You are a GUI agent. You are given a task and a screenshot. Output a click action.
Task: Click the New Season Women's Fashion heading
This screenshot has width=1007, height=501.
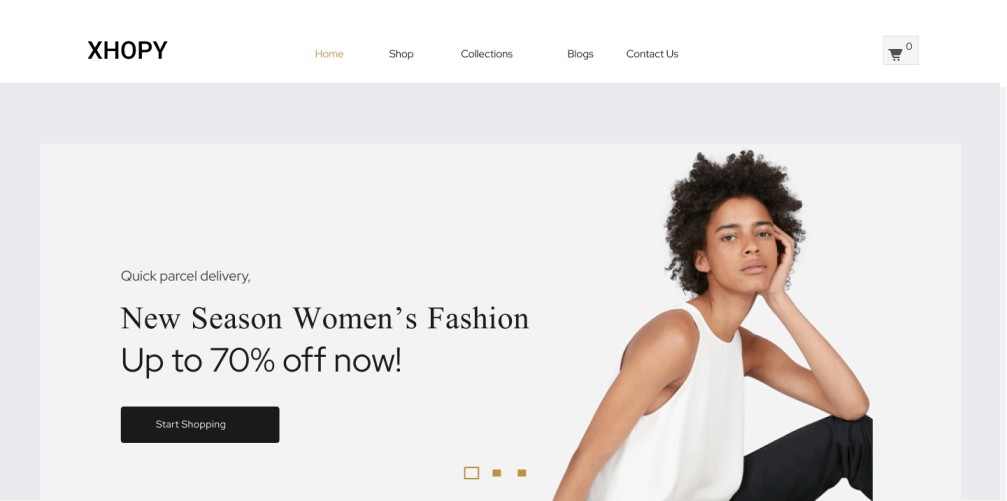click(325, 319)
